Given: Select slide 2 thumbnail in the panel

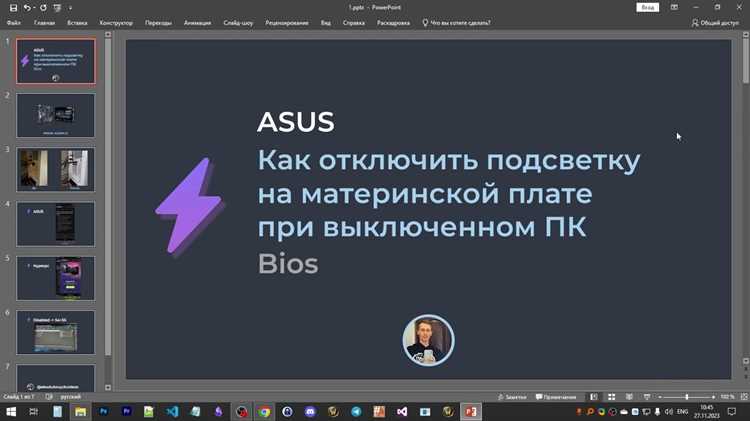Looking at the screenshot, I should click(x=56, y=115).
